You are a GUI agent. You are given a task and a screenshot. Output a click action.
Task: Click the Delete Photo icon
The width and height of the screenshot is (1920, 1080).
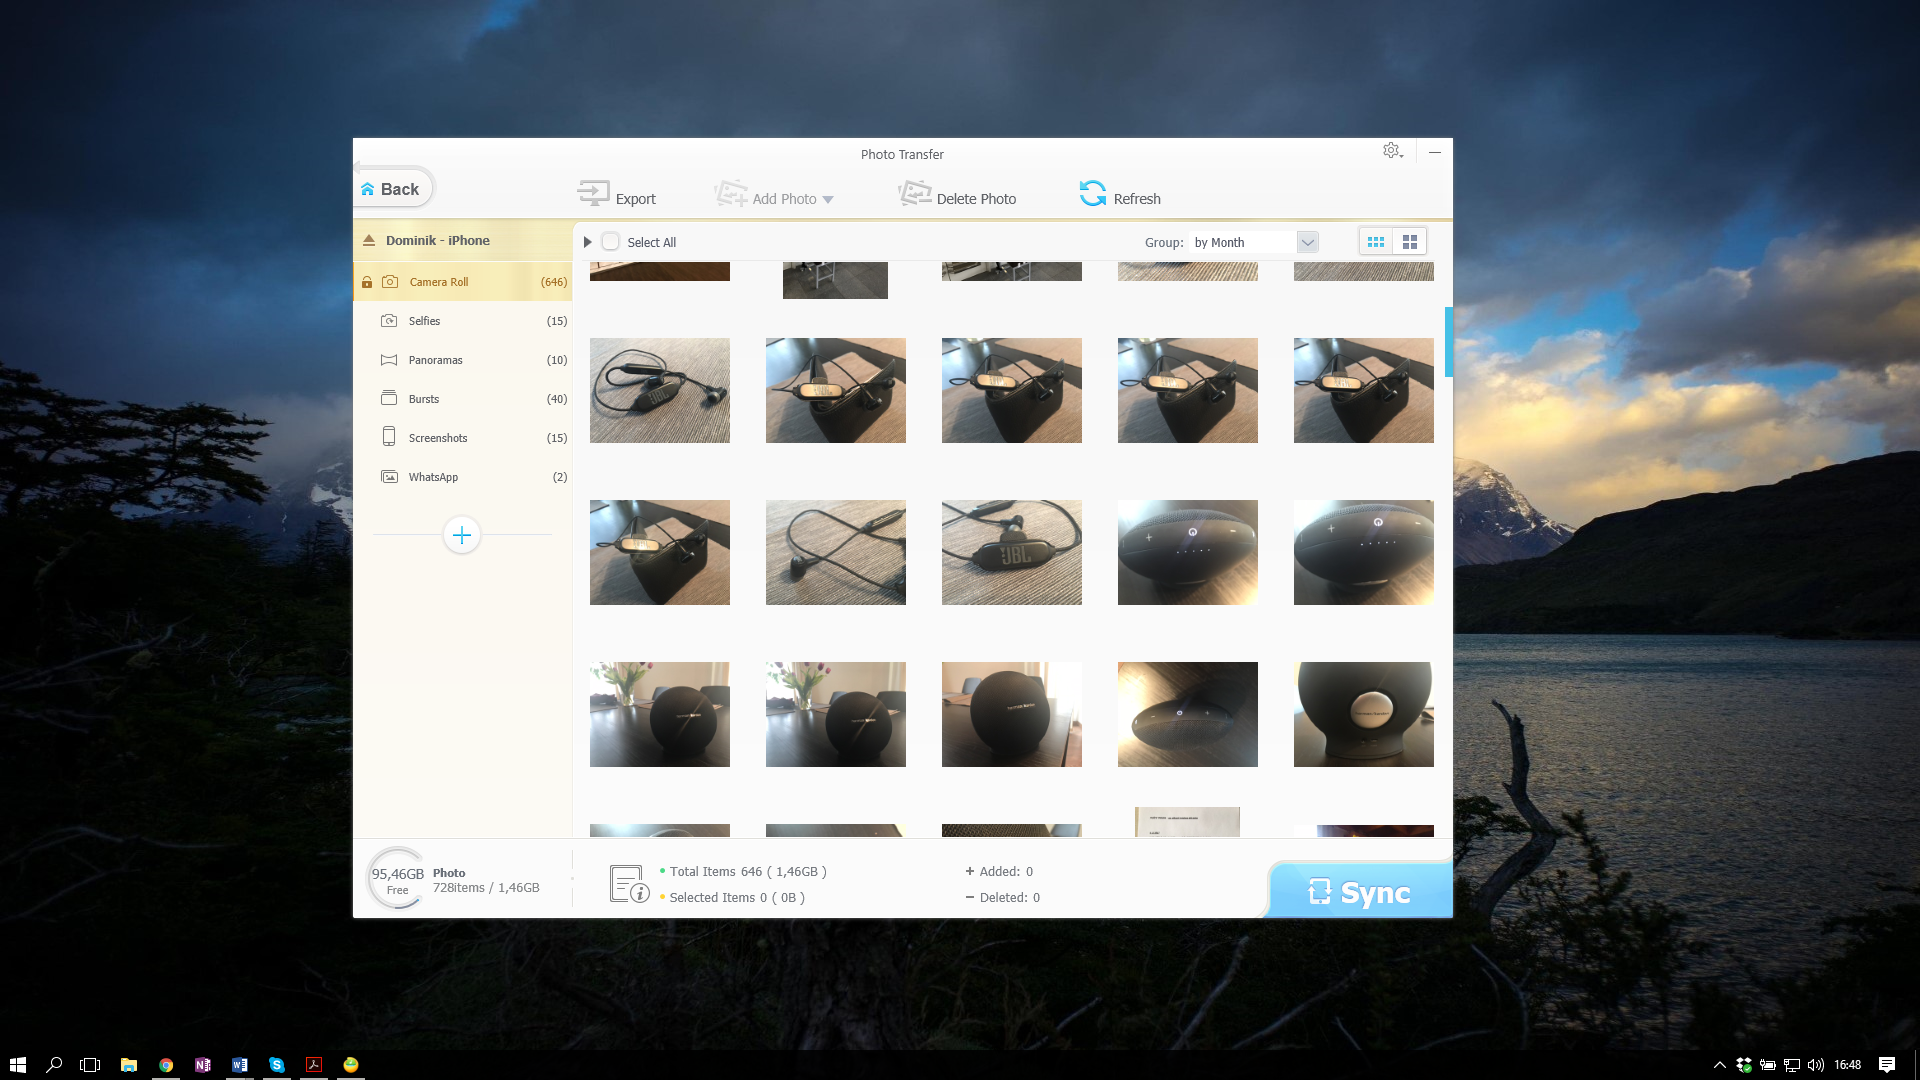914,194
